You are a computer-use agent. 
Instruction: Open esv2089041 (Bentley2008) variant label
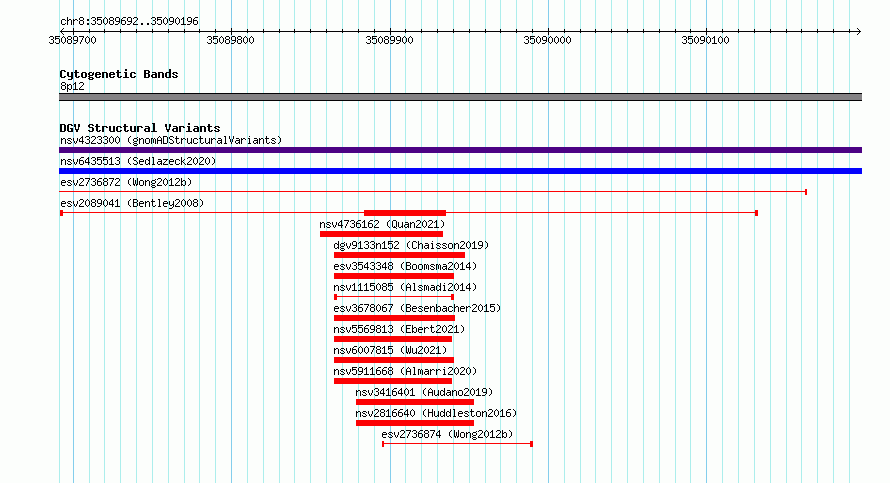click(132, 203)
